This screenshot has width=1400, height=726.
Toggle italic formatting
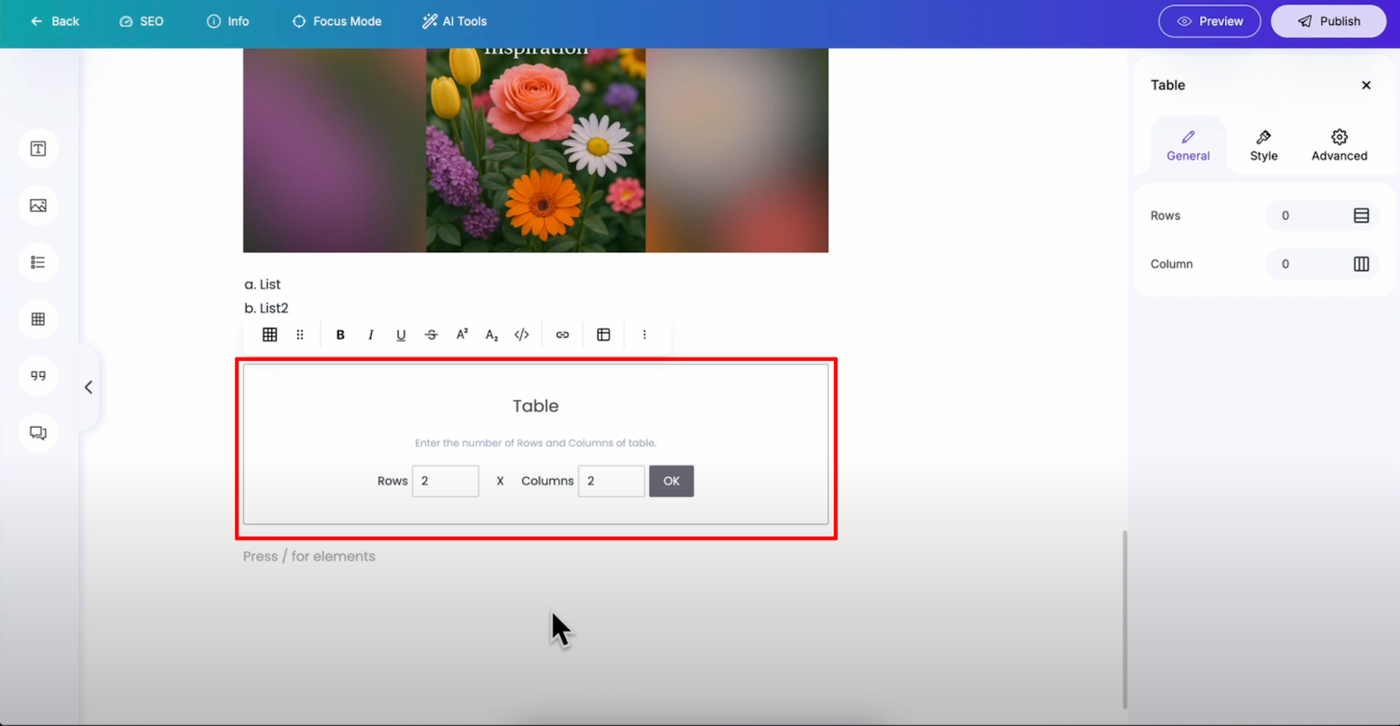371,335
